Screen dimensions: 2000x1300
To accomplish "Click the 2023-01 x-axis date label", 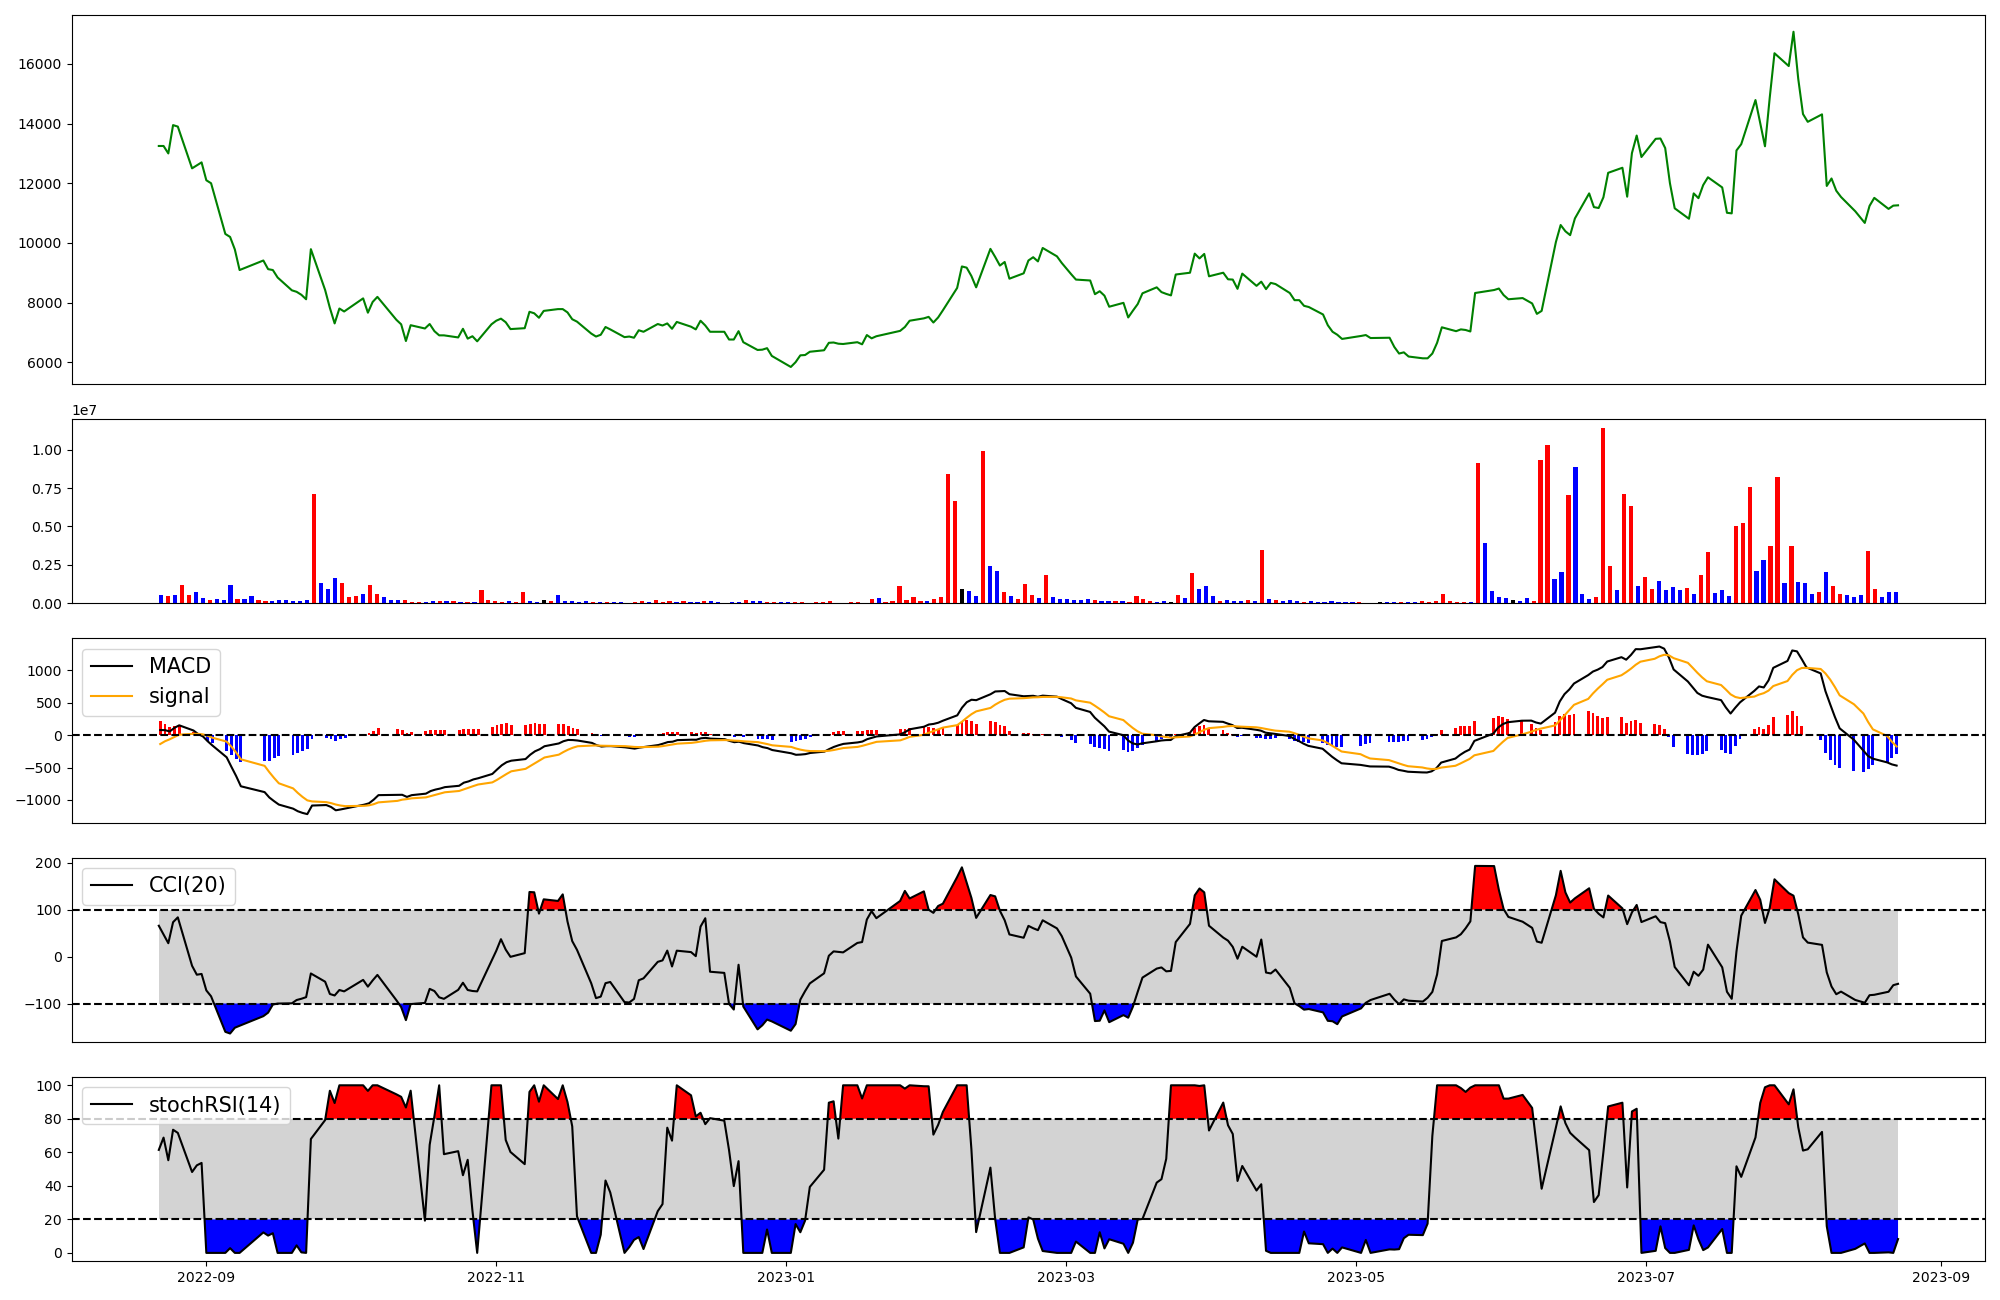I will coord(786,1277).
